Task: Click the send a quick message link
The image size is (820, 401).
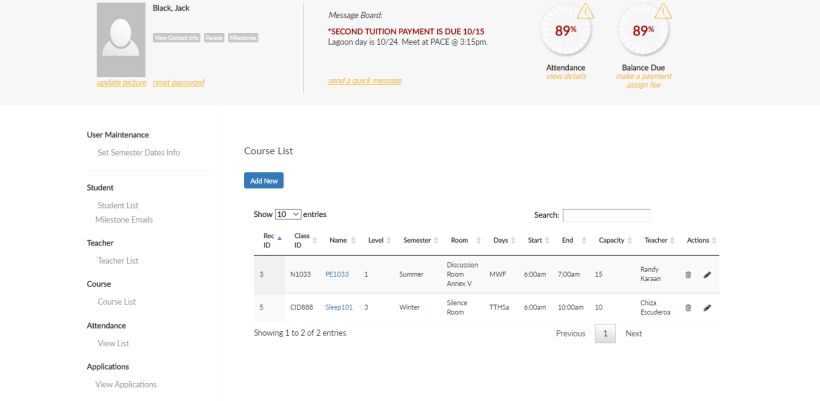Action: [x=364, y=80]
